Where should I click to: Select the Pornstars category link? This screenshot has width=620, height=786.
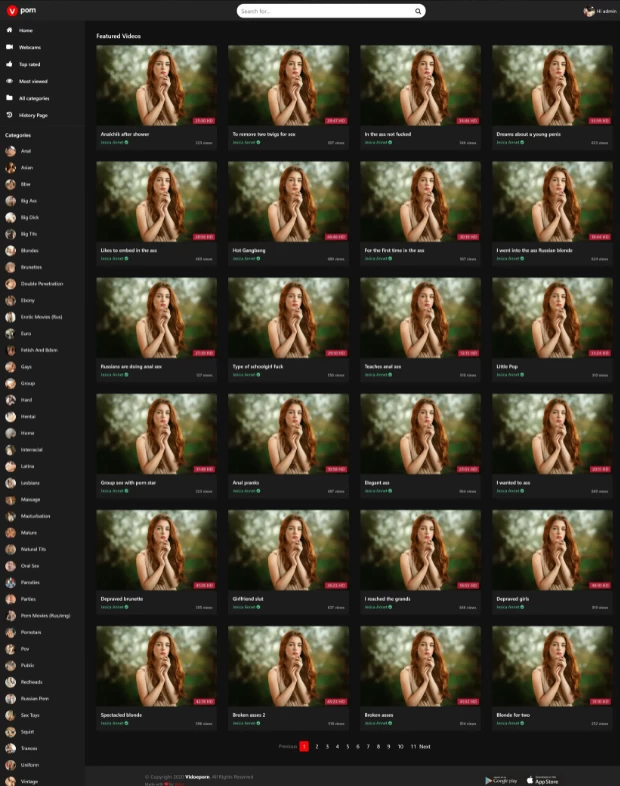point(31,632)
